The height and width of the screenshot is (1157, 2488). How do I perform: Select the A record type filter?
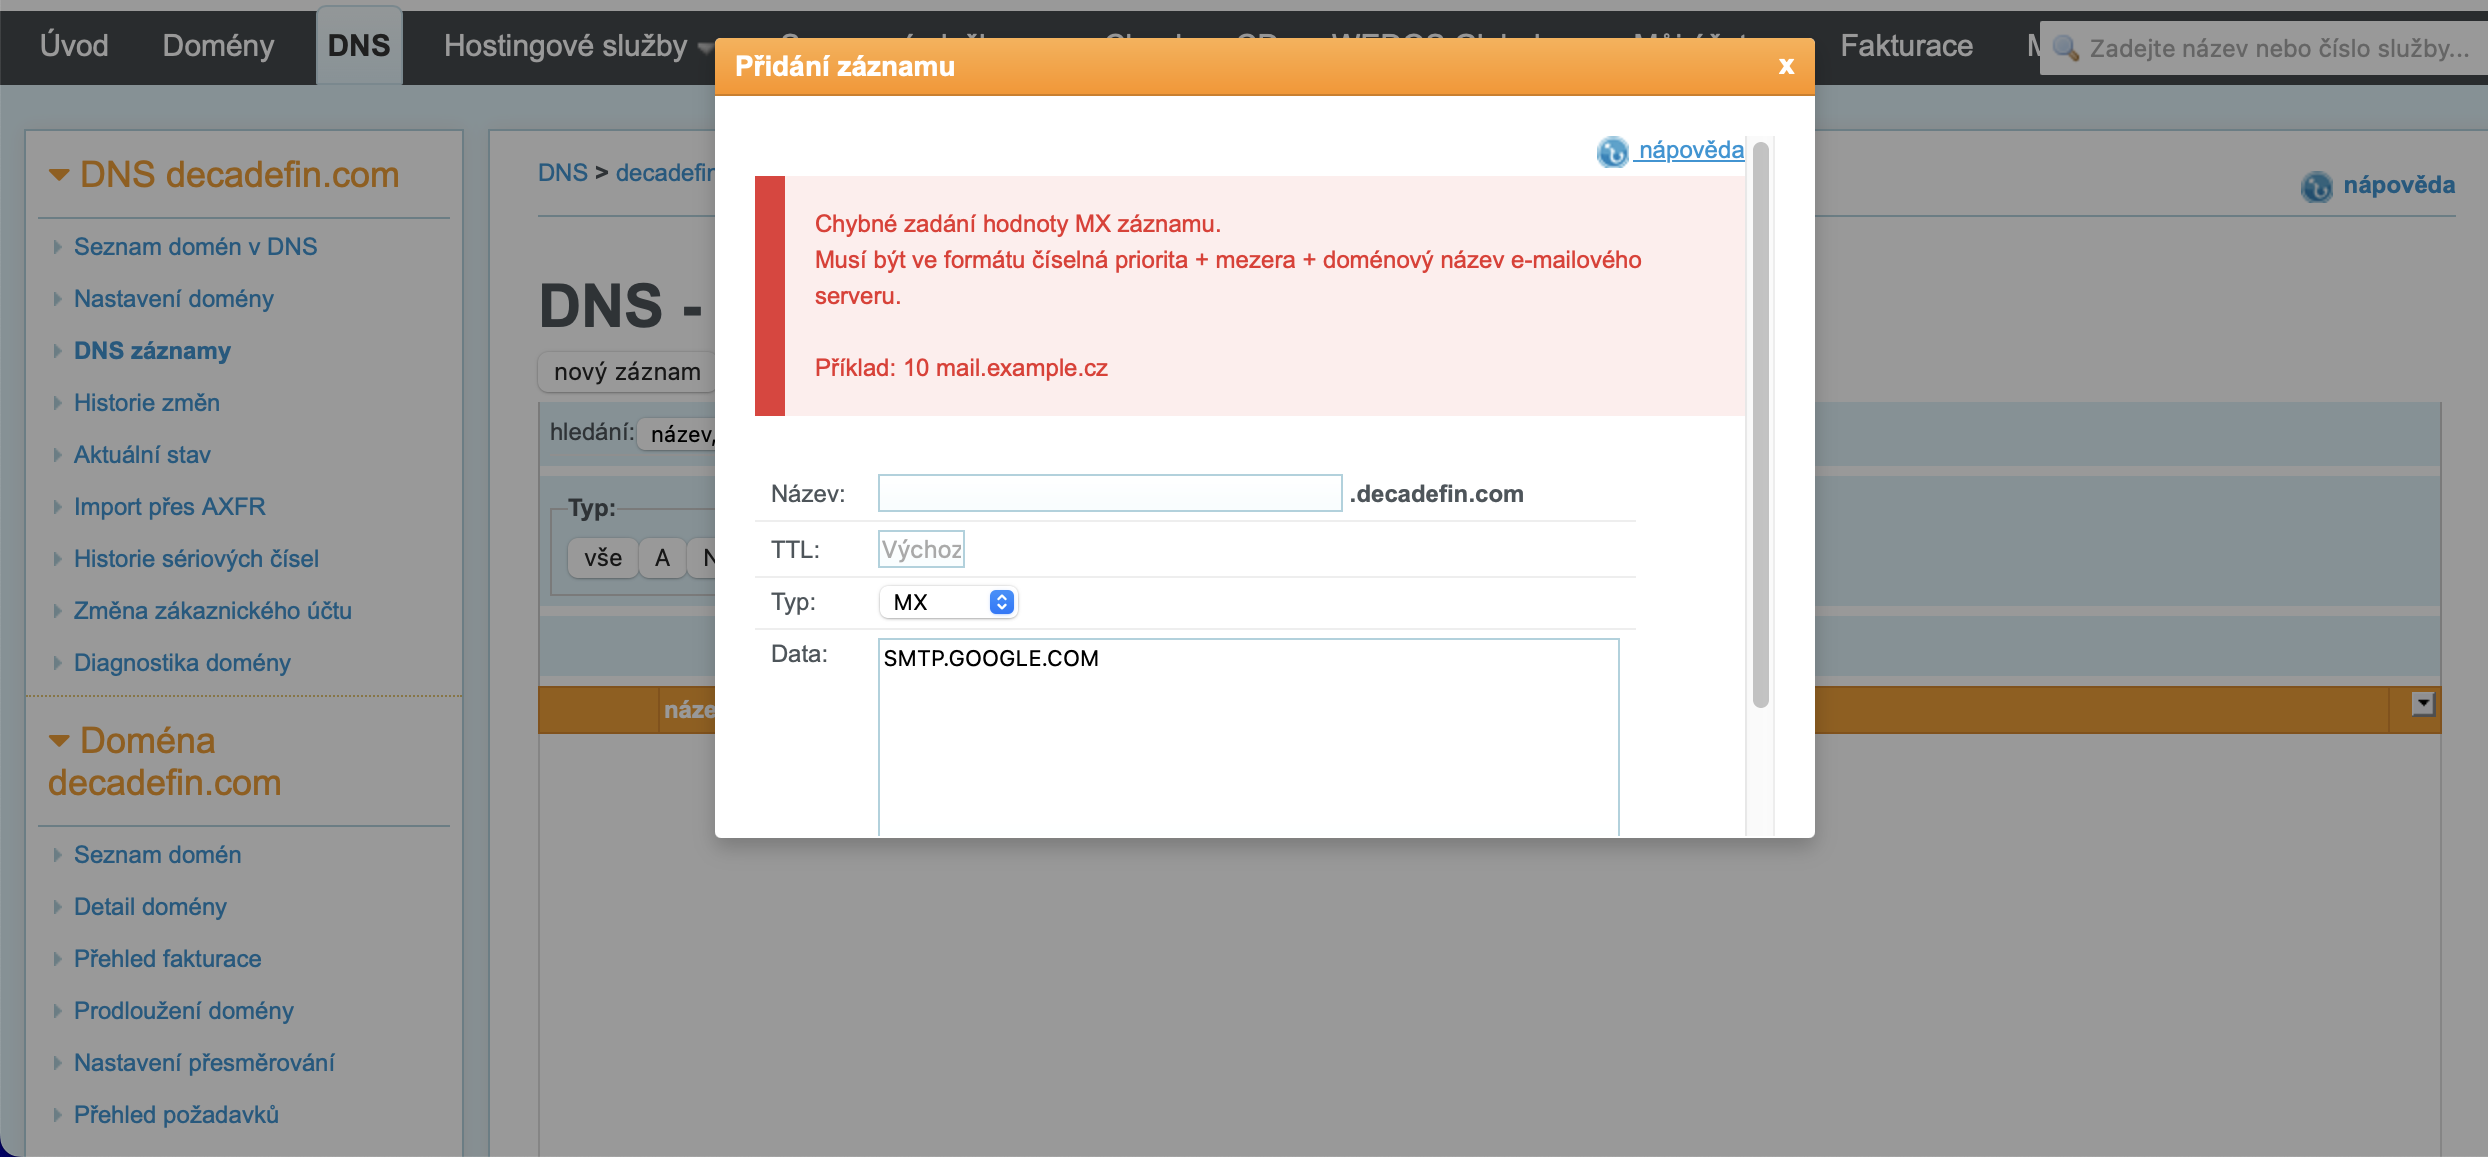pos(662,558)
